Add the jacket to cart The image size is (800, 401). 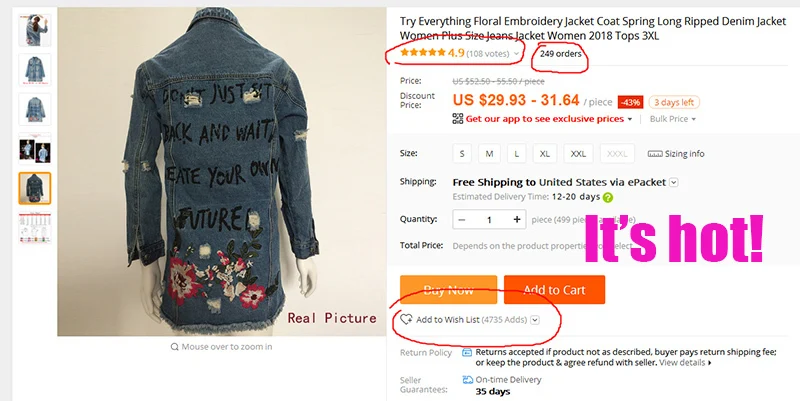click(x=554, y=290)
